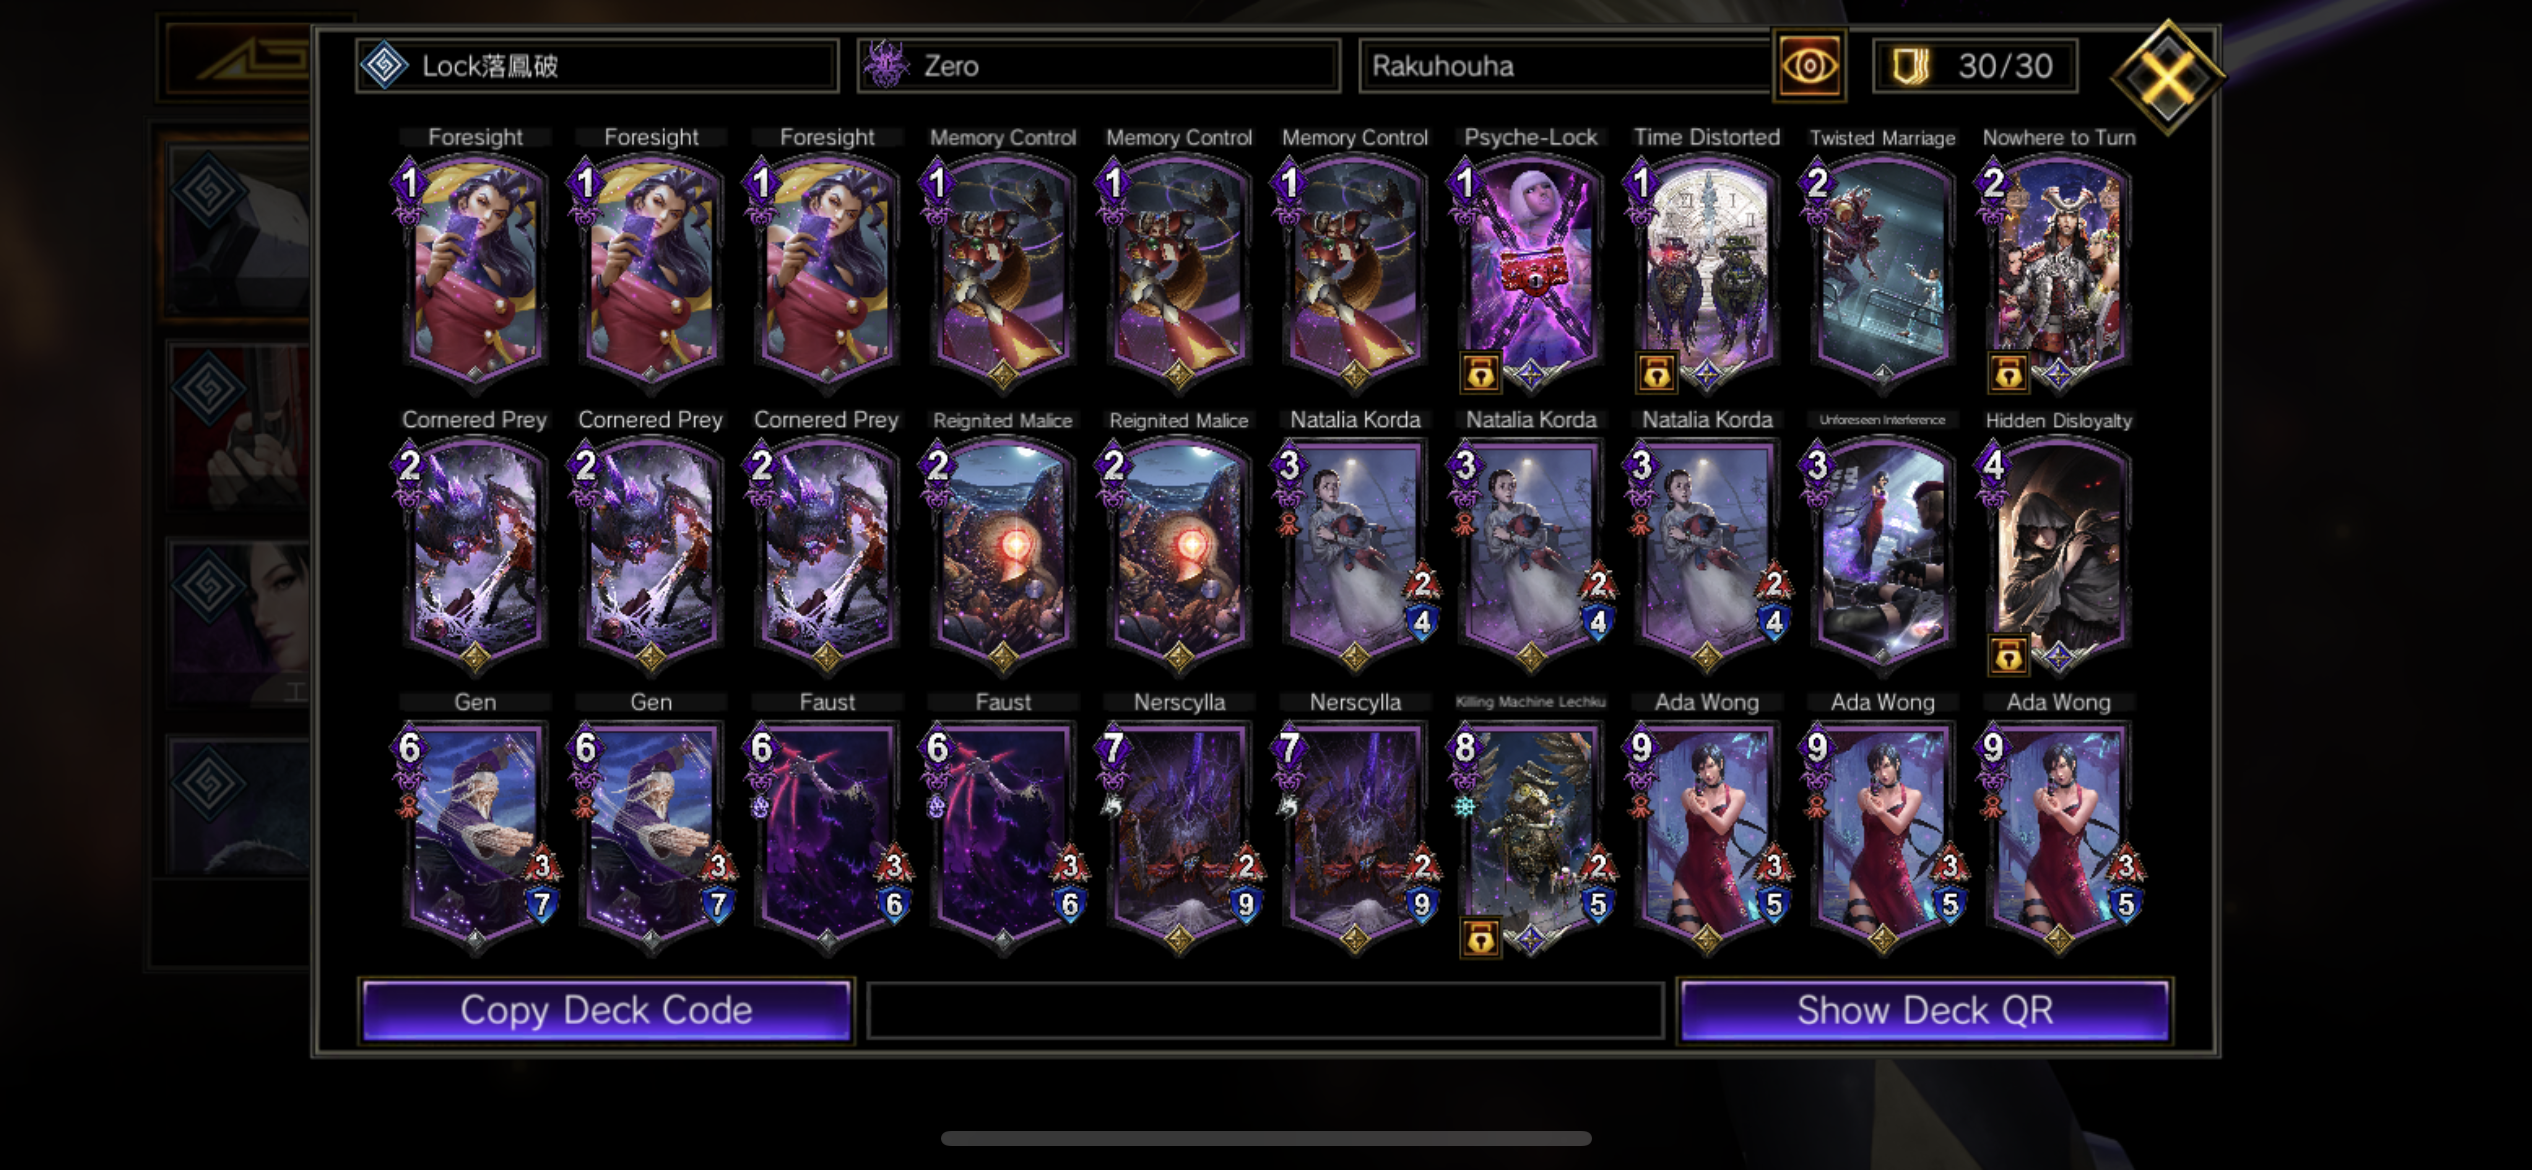
Task: Click the empty deck code field
Action: [x=1265, y=1010]
